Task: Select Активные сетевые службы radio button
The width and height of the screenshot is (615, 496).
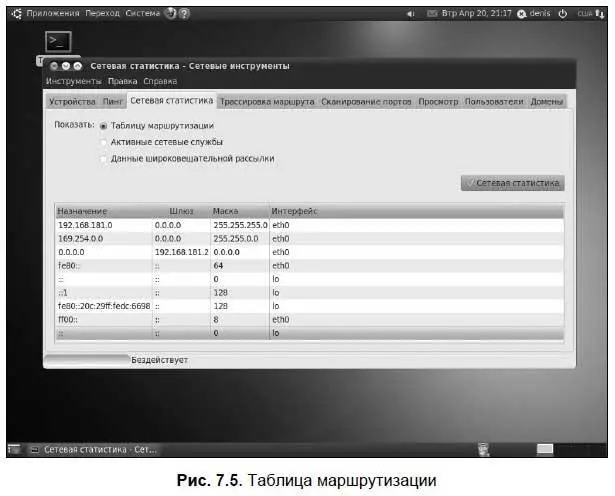Action: pyautogui.click(x=104, y=142)
